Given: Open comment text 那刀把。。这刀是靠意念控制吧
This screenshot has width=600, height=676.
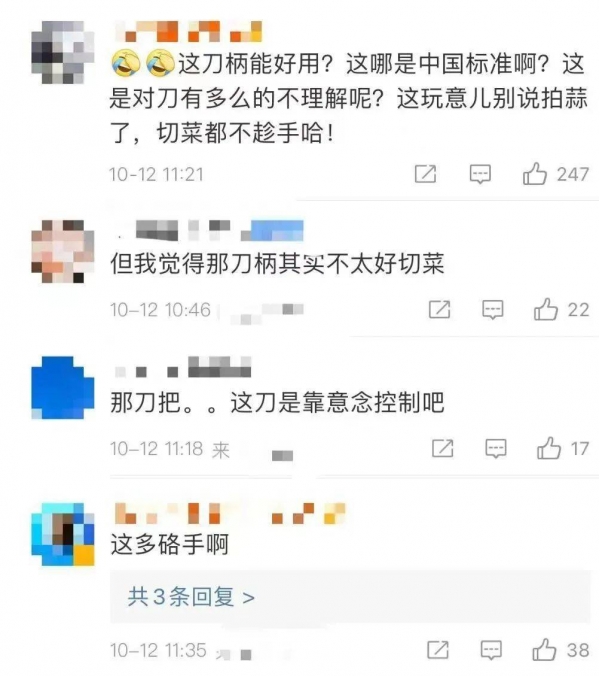Looking at the screenshot, I should click(277, 403).
